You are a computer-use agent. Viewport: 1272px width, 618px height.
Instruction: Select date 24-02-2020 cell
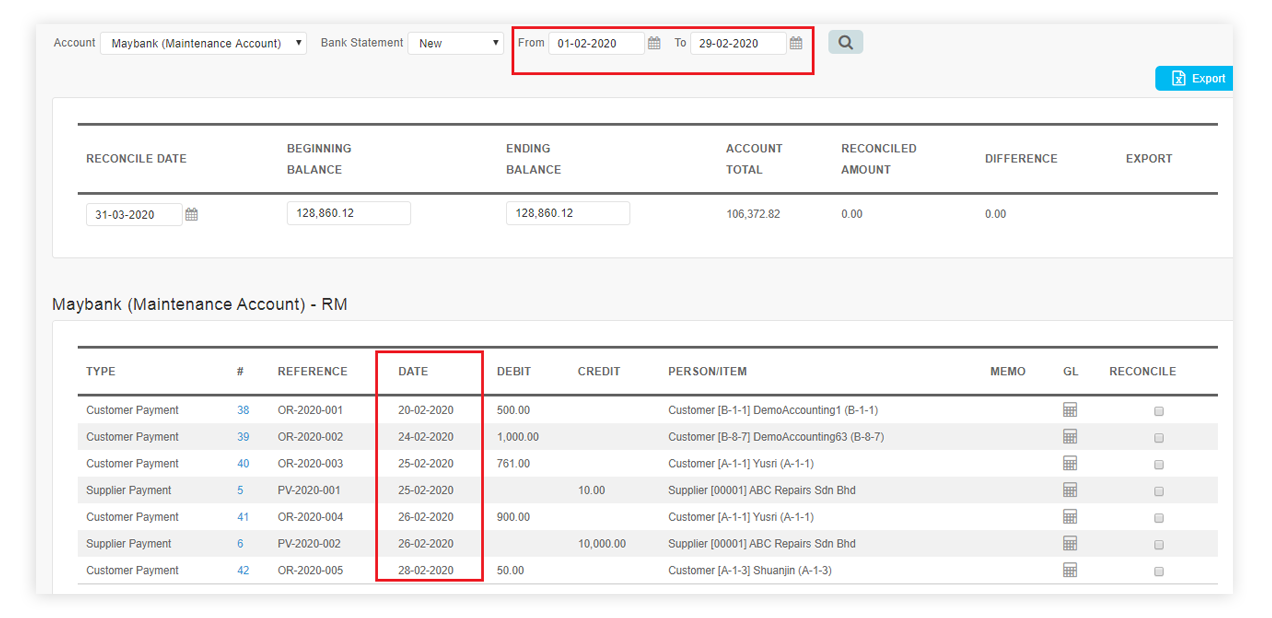426,437
